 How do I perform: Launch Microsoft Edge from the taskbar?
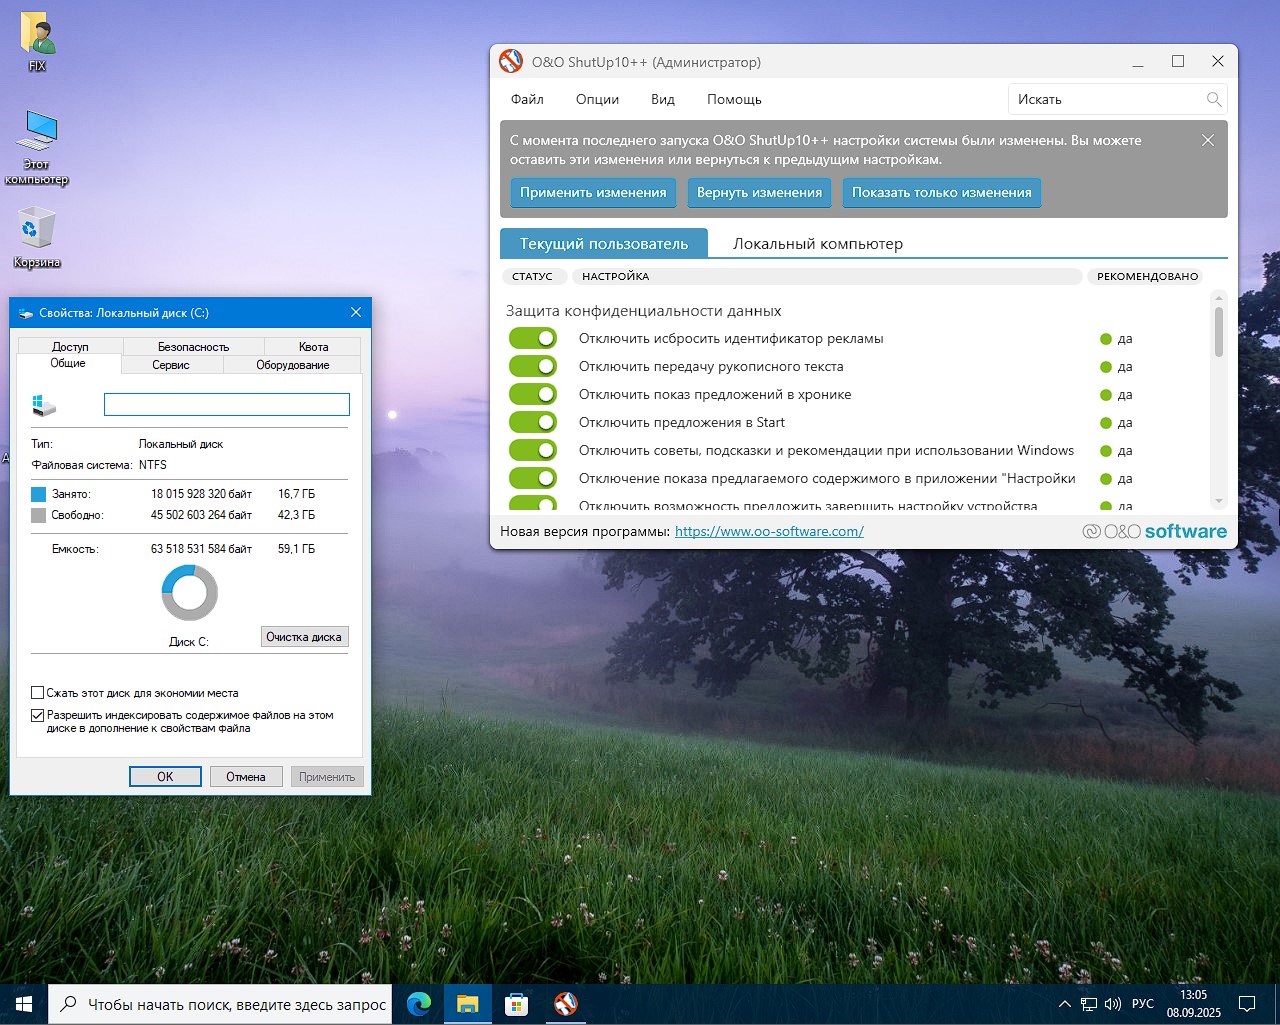[x=419, y=1004]
